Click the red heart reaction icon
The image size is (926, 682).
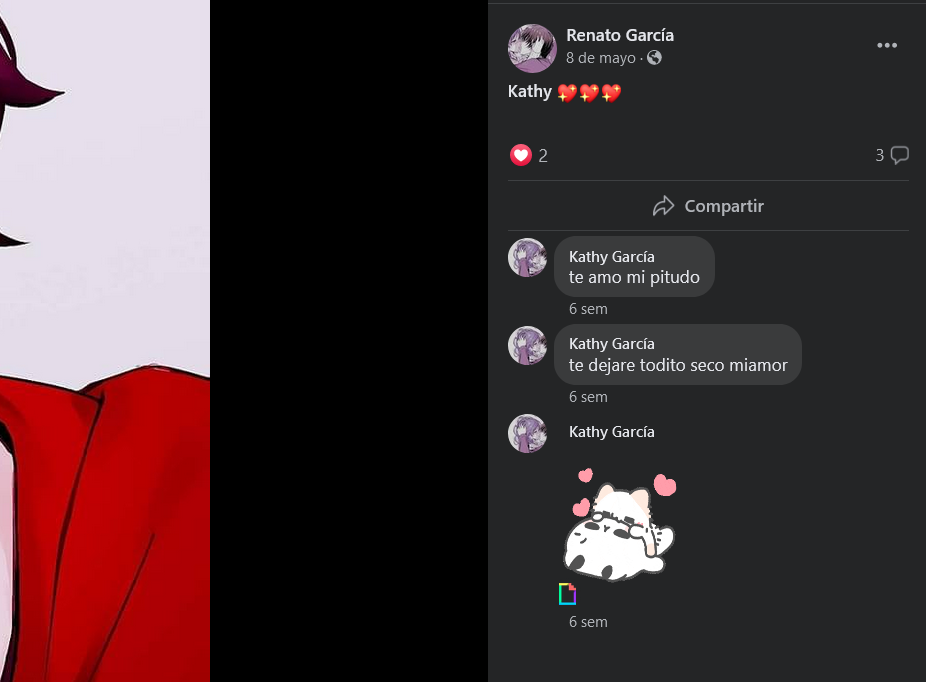click(x=520, y=155)
